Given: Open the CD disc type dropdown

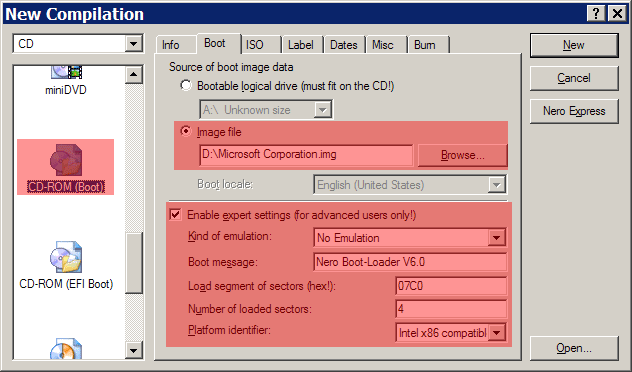Looking at the screenshot, I should pos(133,44).
